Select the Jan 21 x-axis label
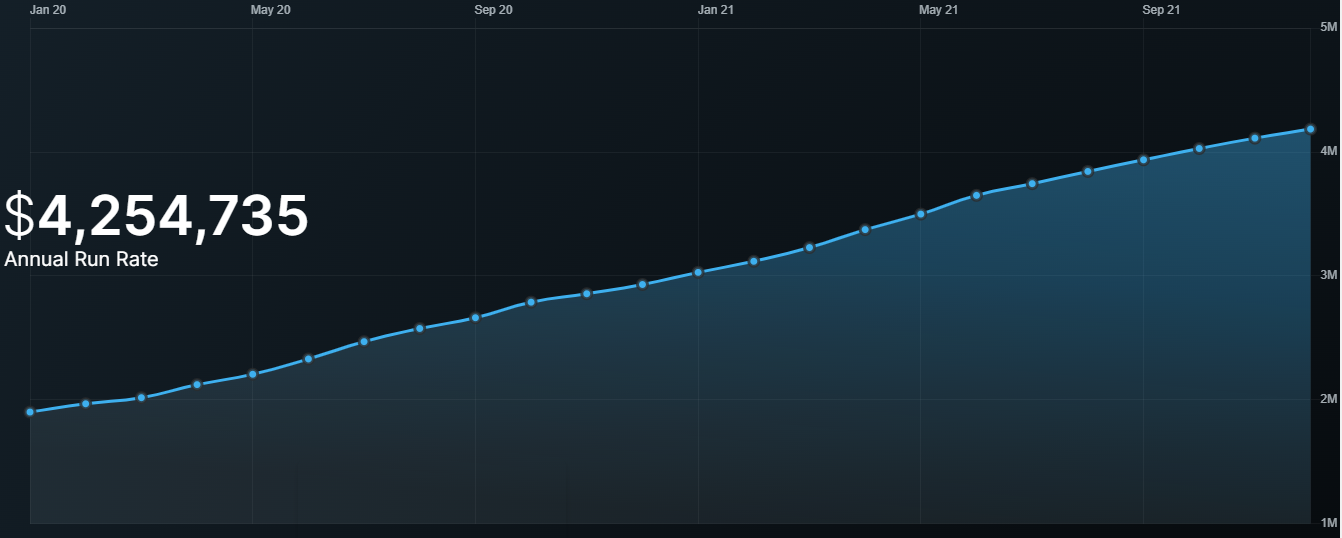1342x538 pixels. pos(715,10)
